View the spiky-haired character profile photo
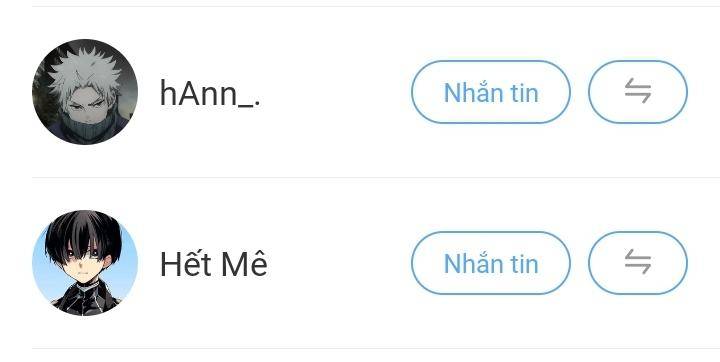720x362 pixels. (85, 92)
